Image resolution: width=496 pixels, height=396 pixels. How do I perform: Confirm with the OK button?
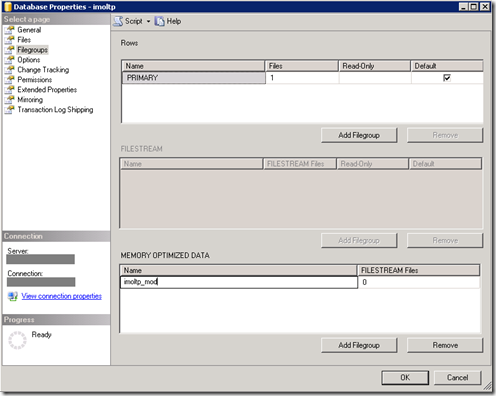pyautogui.click(x=405, y=378)
